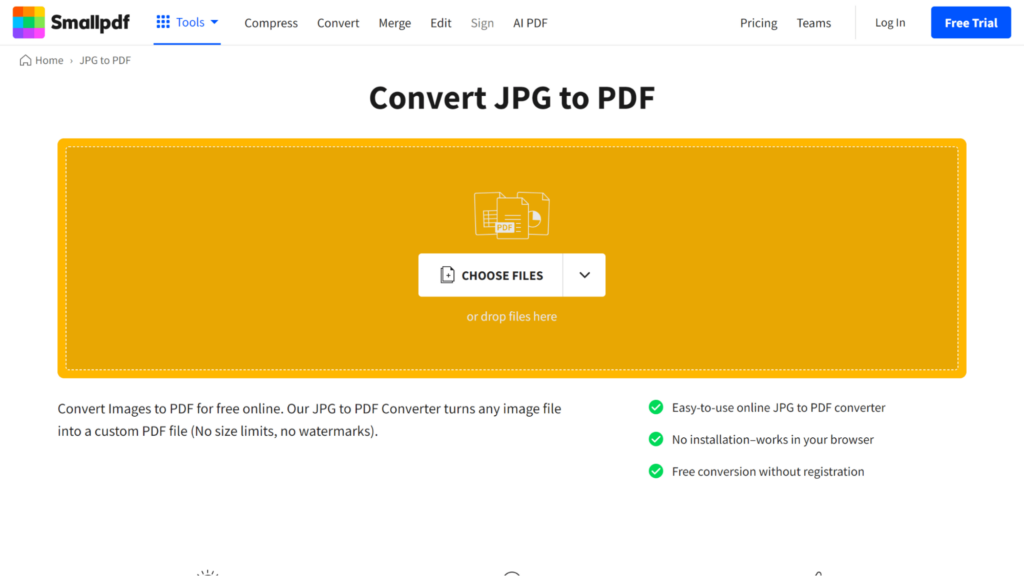The image size is (1024, 576).
Task: Open the Choose Files source dropdown arrow
Action: pyautogui.click(x=584, y=275)
